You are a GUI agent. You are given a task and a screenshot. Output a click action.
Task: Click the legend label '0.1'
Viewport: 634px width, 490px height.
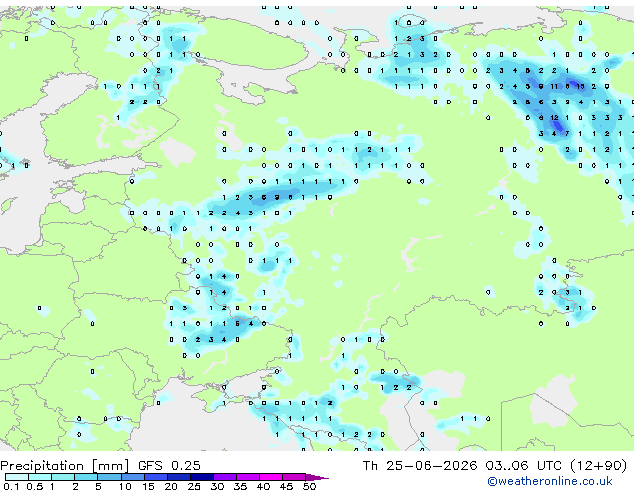pos(11,486)
